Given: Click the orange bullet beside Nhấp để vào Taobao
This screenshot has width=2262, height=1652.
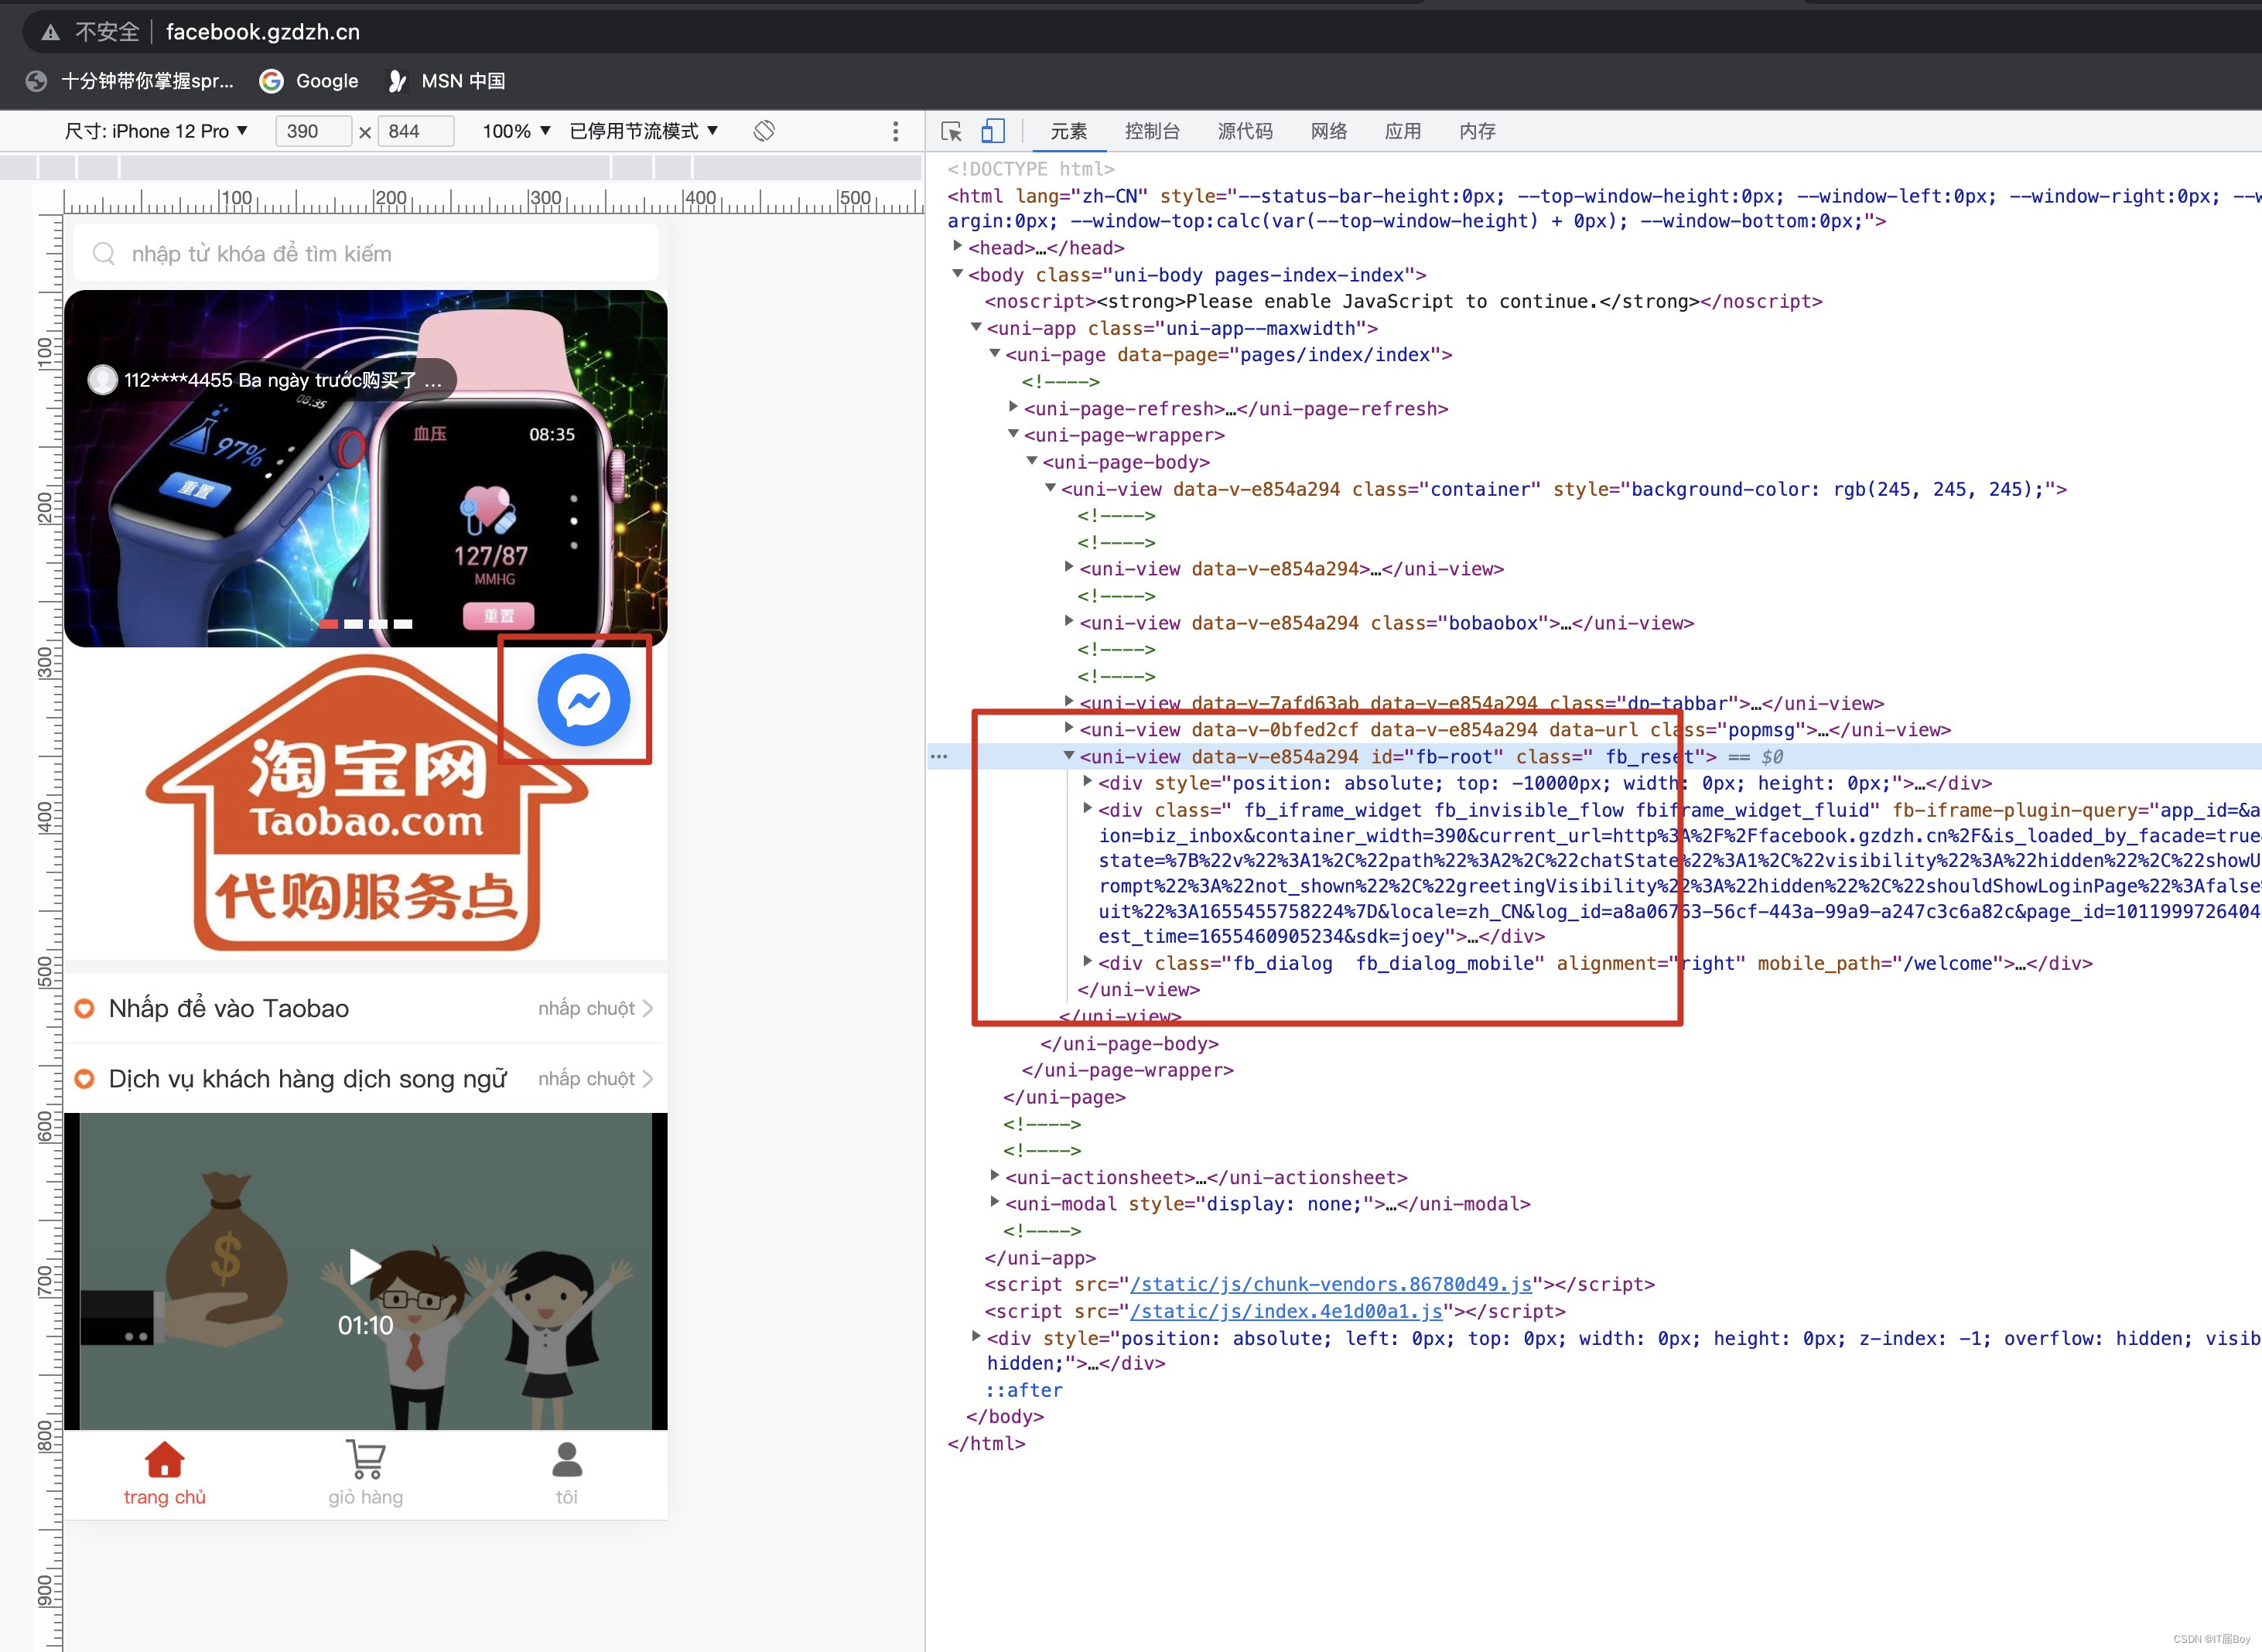Looking at the screenshot, I should click(85, 1008).
